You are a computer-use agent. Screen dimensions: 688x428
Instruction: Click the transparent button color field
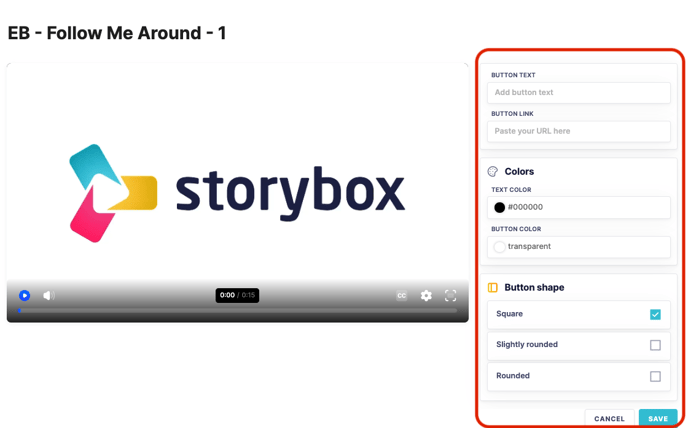[578, 247]
